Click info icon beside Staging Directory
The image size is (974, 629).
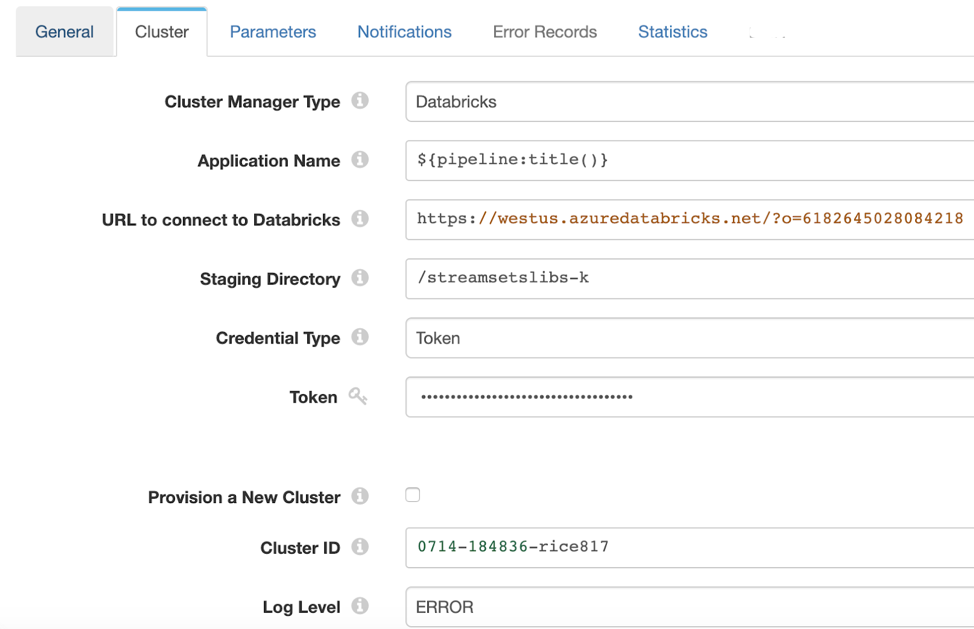pos(360,278)
